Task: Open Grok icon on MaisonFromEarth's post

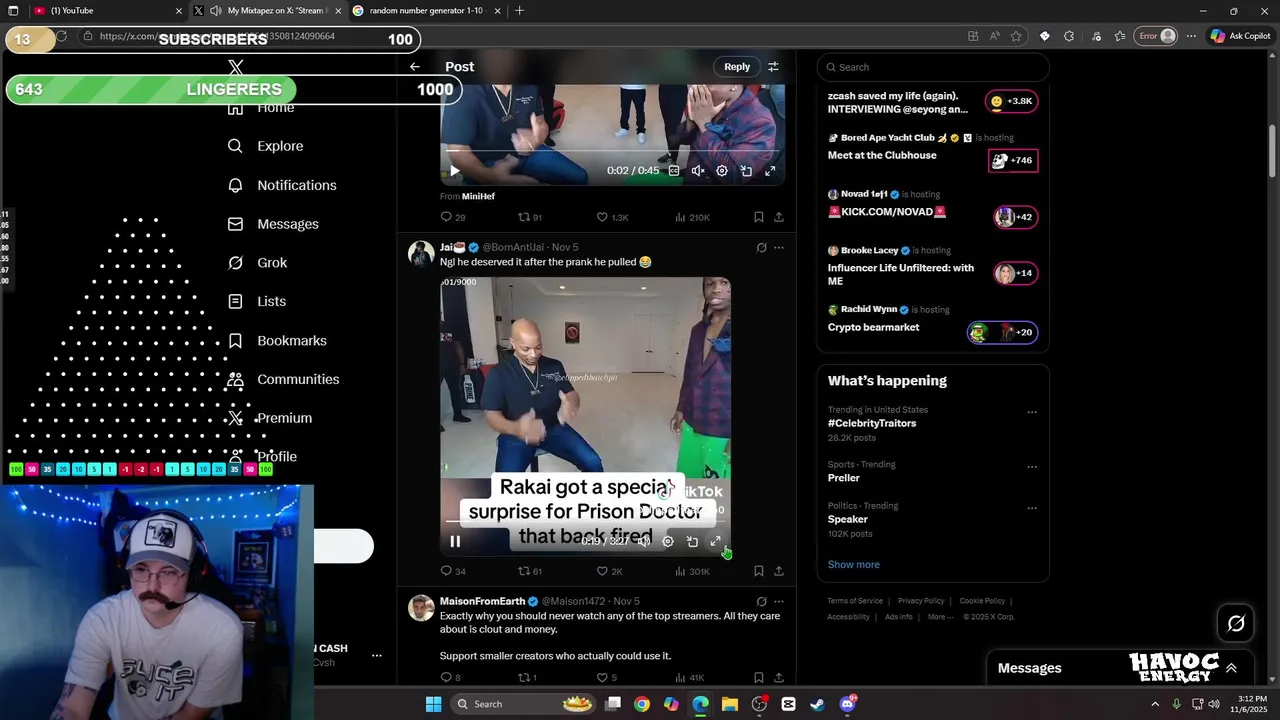Action: (761, 601)
